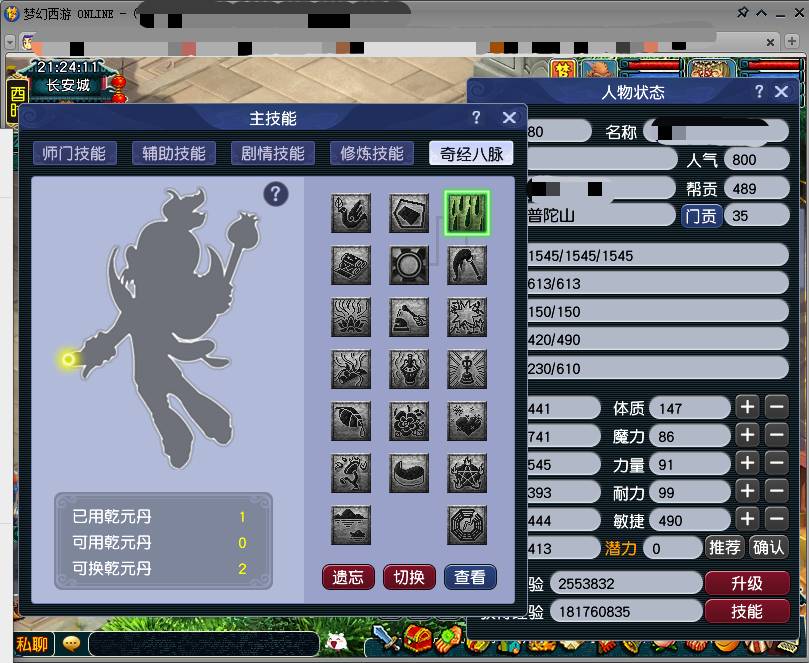
Task: Select the book skill icon
Action: tap(409, 213)
